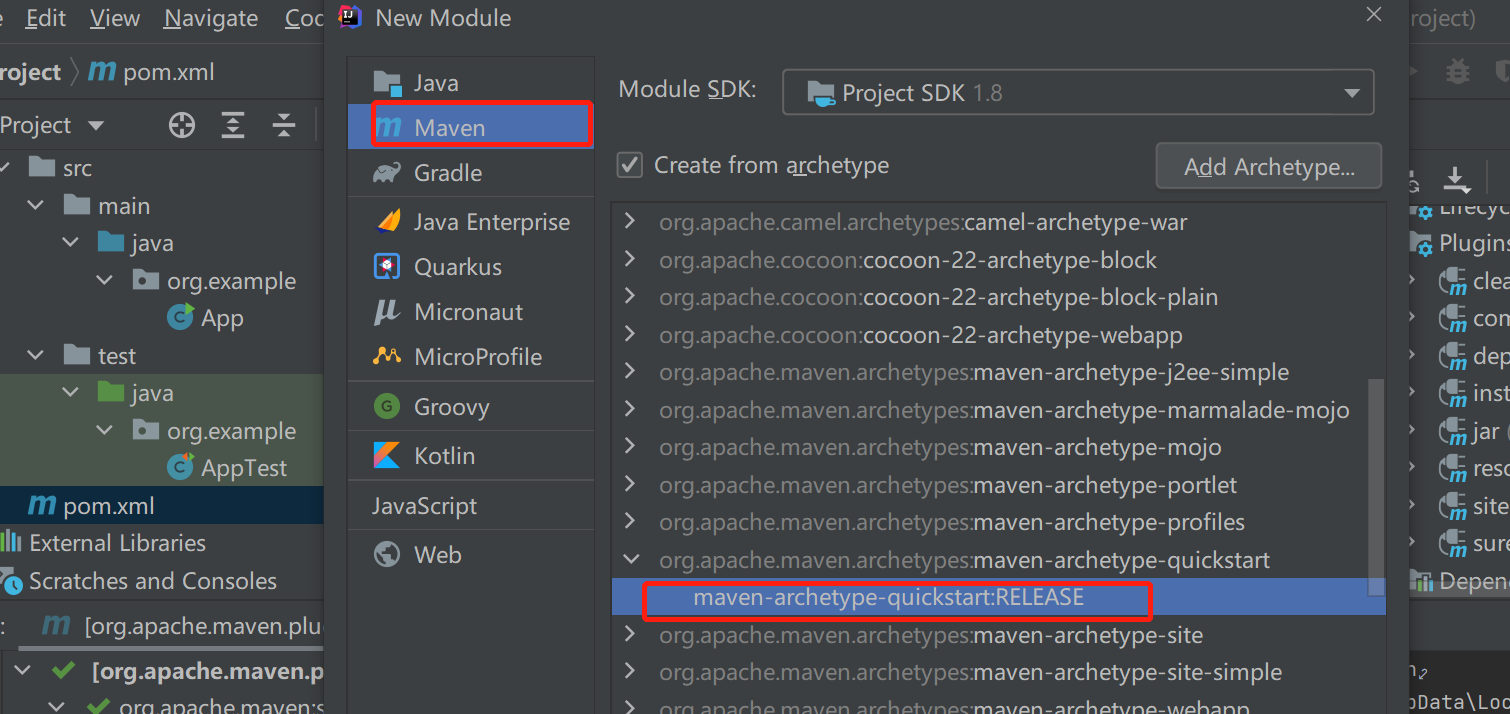Image resolution: width=1510 pixels, height=714 pixels.
Task: Click the pom.xml Maven icon in project tree
Action: pos(42,505)
